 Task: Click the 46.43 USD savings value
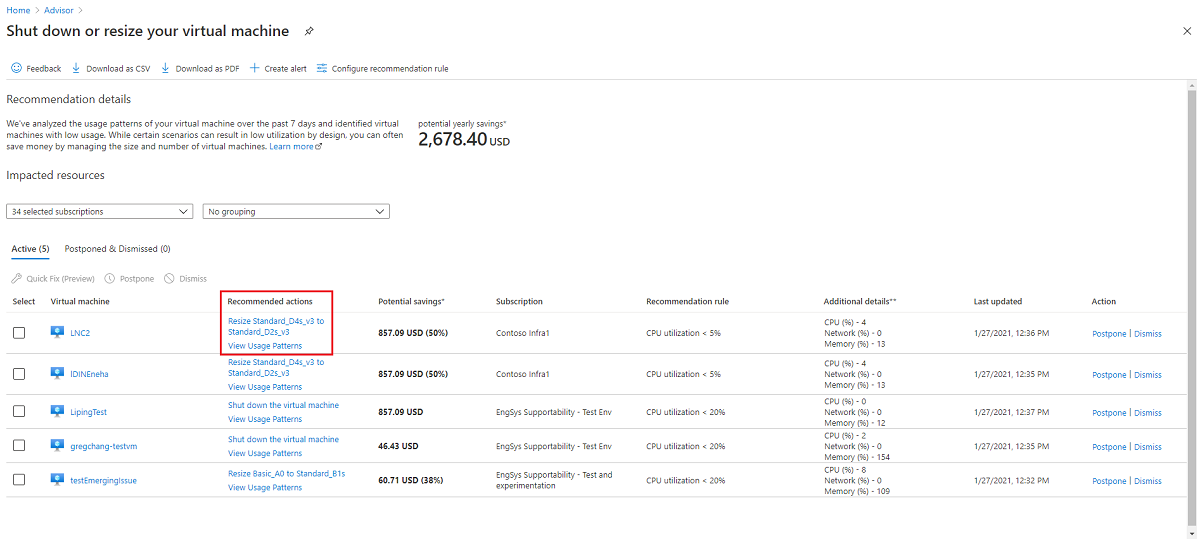[398, 446]
